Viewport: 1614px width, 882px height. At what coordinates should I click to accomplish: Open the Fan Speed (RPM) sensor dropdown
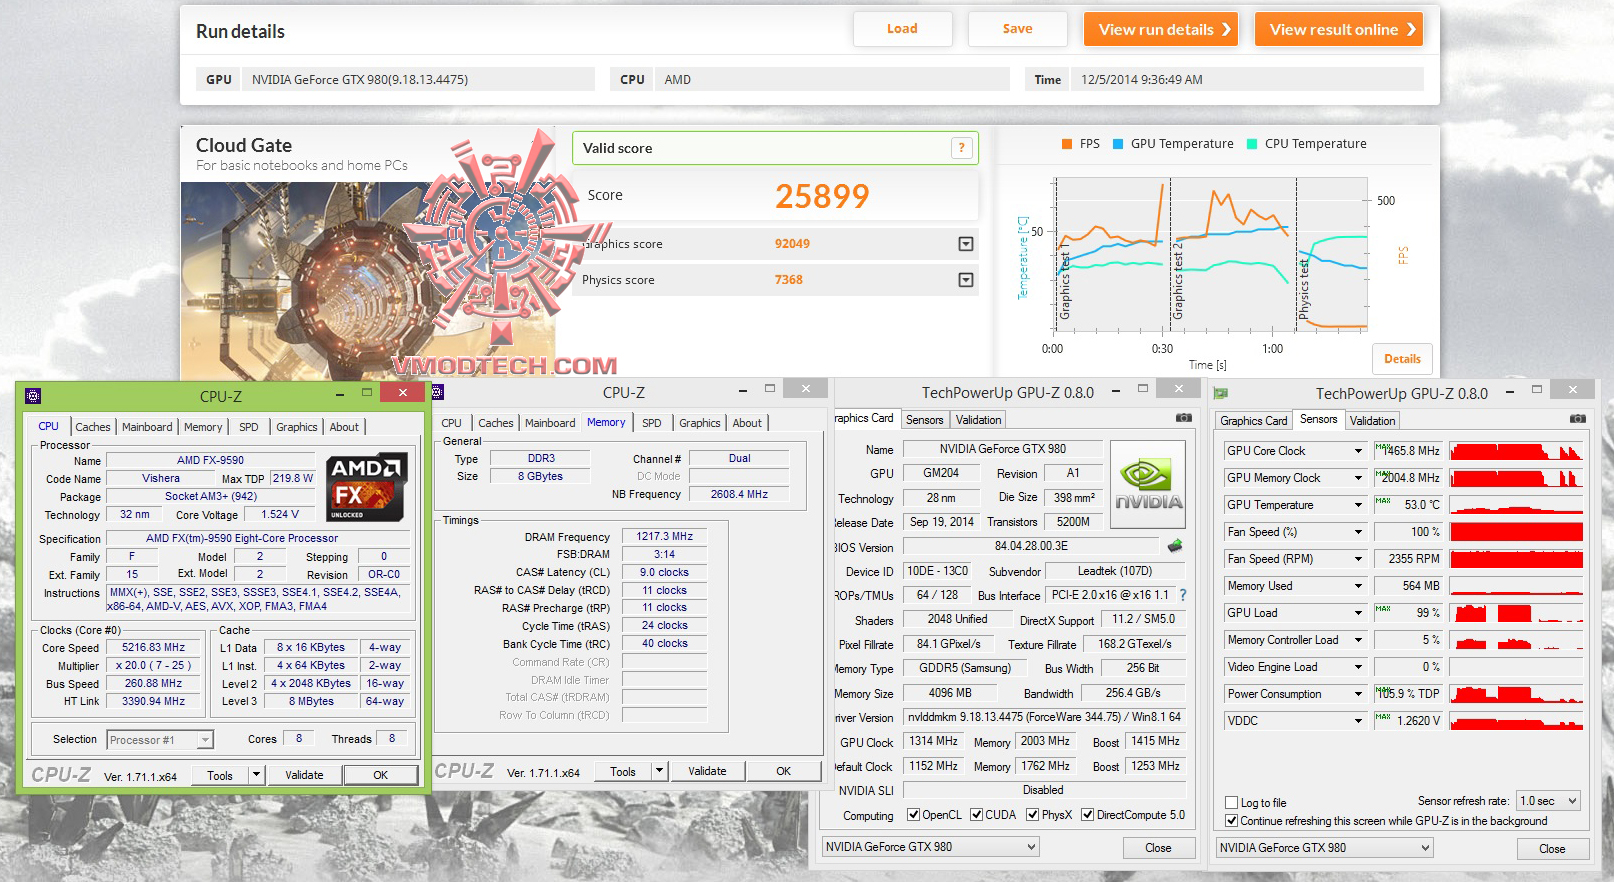click(x=1358, y=559)
